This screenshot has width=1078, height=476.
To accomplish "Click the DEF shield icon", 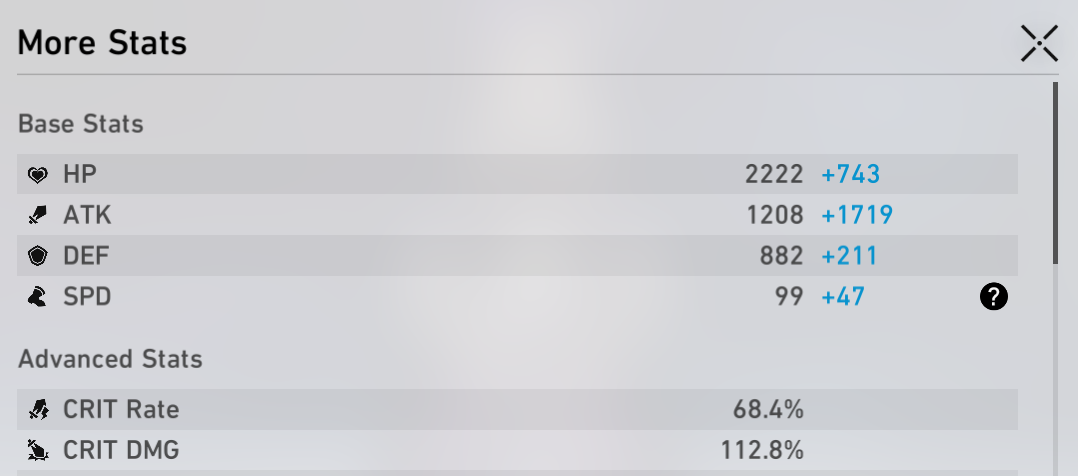I will click(x=38, y=256).
